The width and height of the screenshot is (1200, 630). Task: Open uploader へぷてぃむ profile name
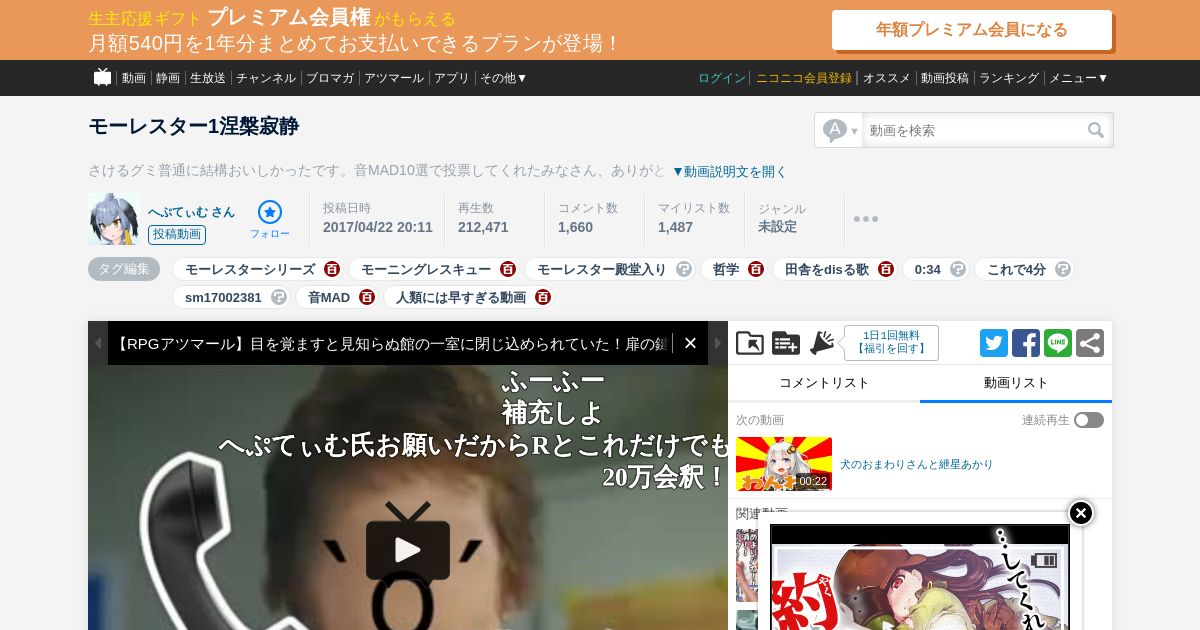pyautogui.click(x=192, y=211)
